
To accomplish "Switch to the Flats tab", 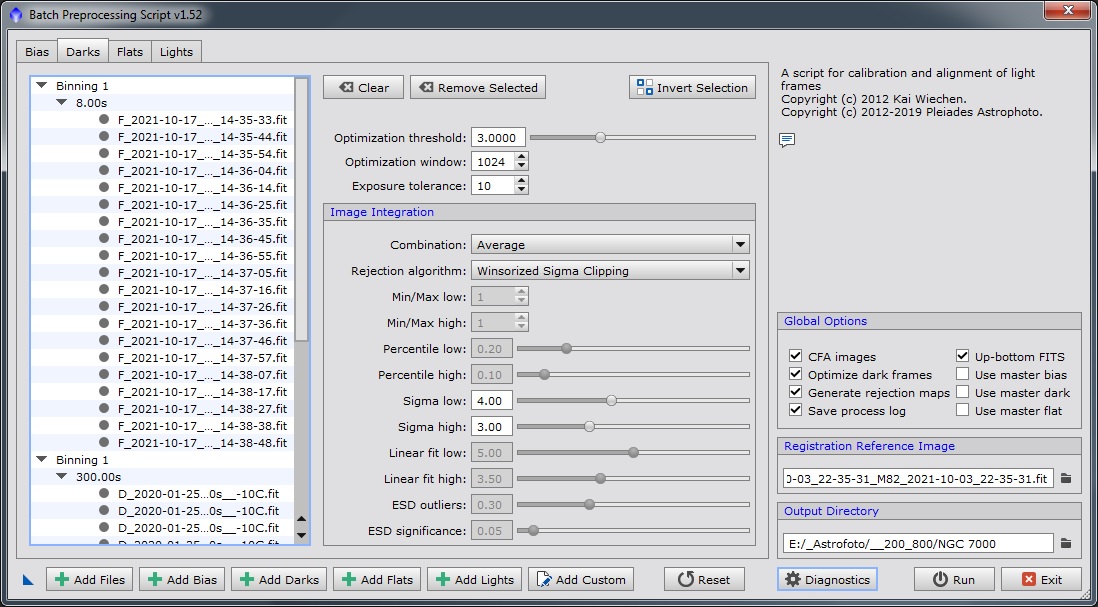I will [130, 52].
